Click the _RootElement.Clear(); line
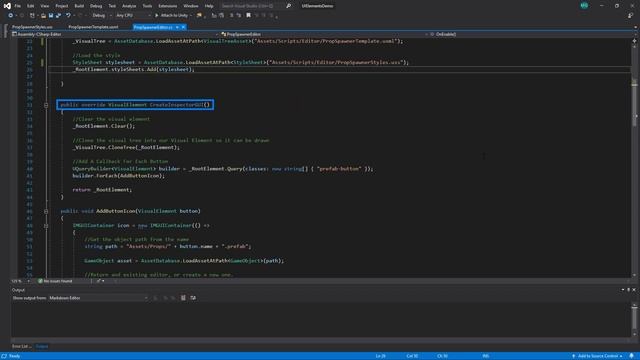 104,126
